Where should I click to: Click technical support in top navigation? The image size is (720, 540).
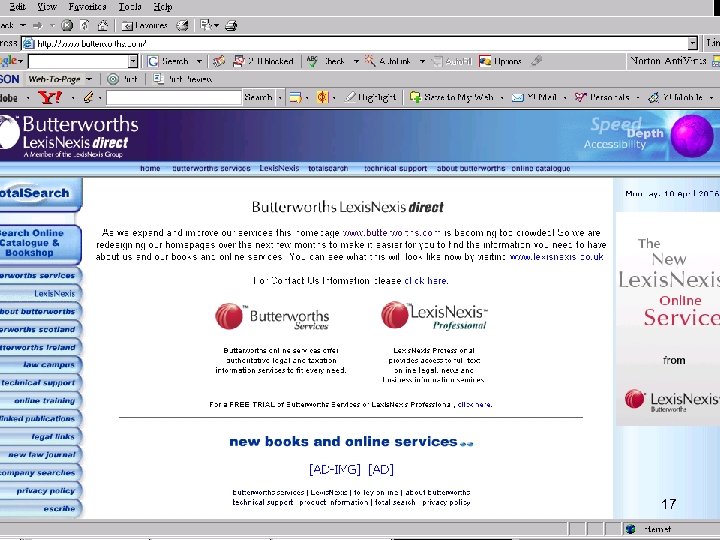tap(395, 169)
